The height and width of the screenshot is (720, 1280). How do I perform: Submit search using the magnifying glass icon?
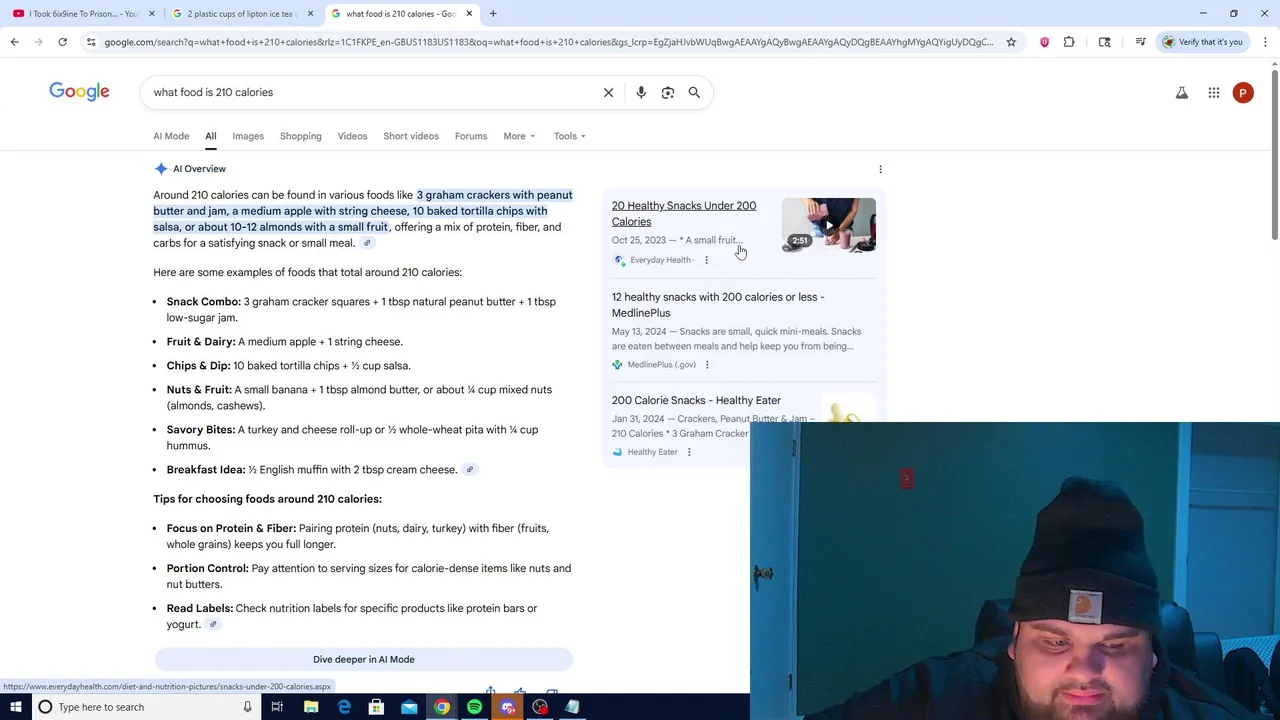click(694, 92)
